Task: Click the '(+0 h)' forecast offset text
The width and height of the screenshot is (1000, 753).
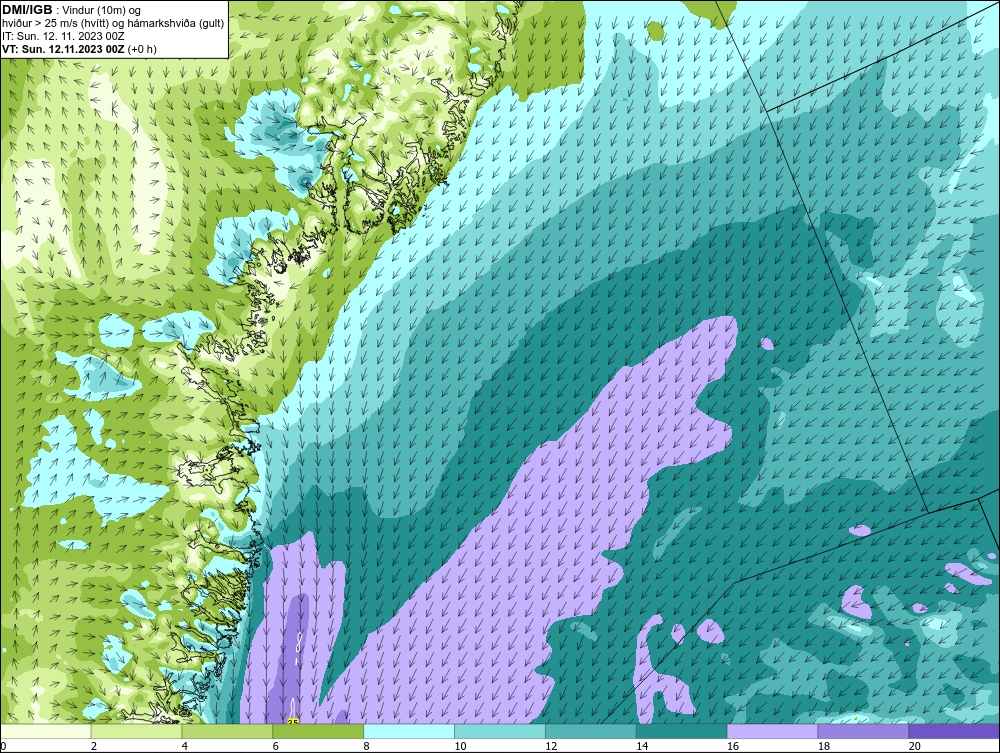Action: pyautogui.click(x=142, y=49)
